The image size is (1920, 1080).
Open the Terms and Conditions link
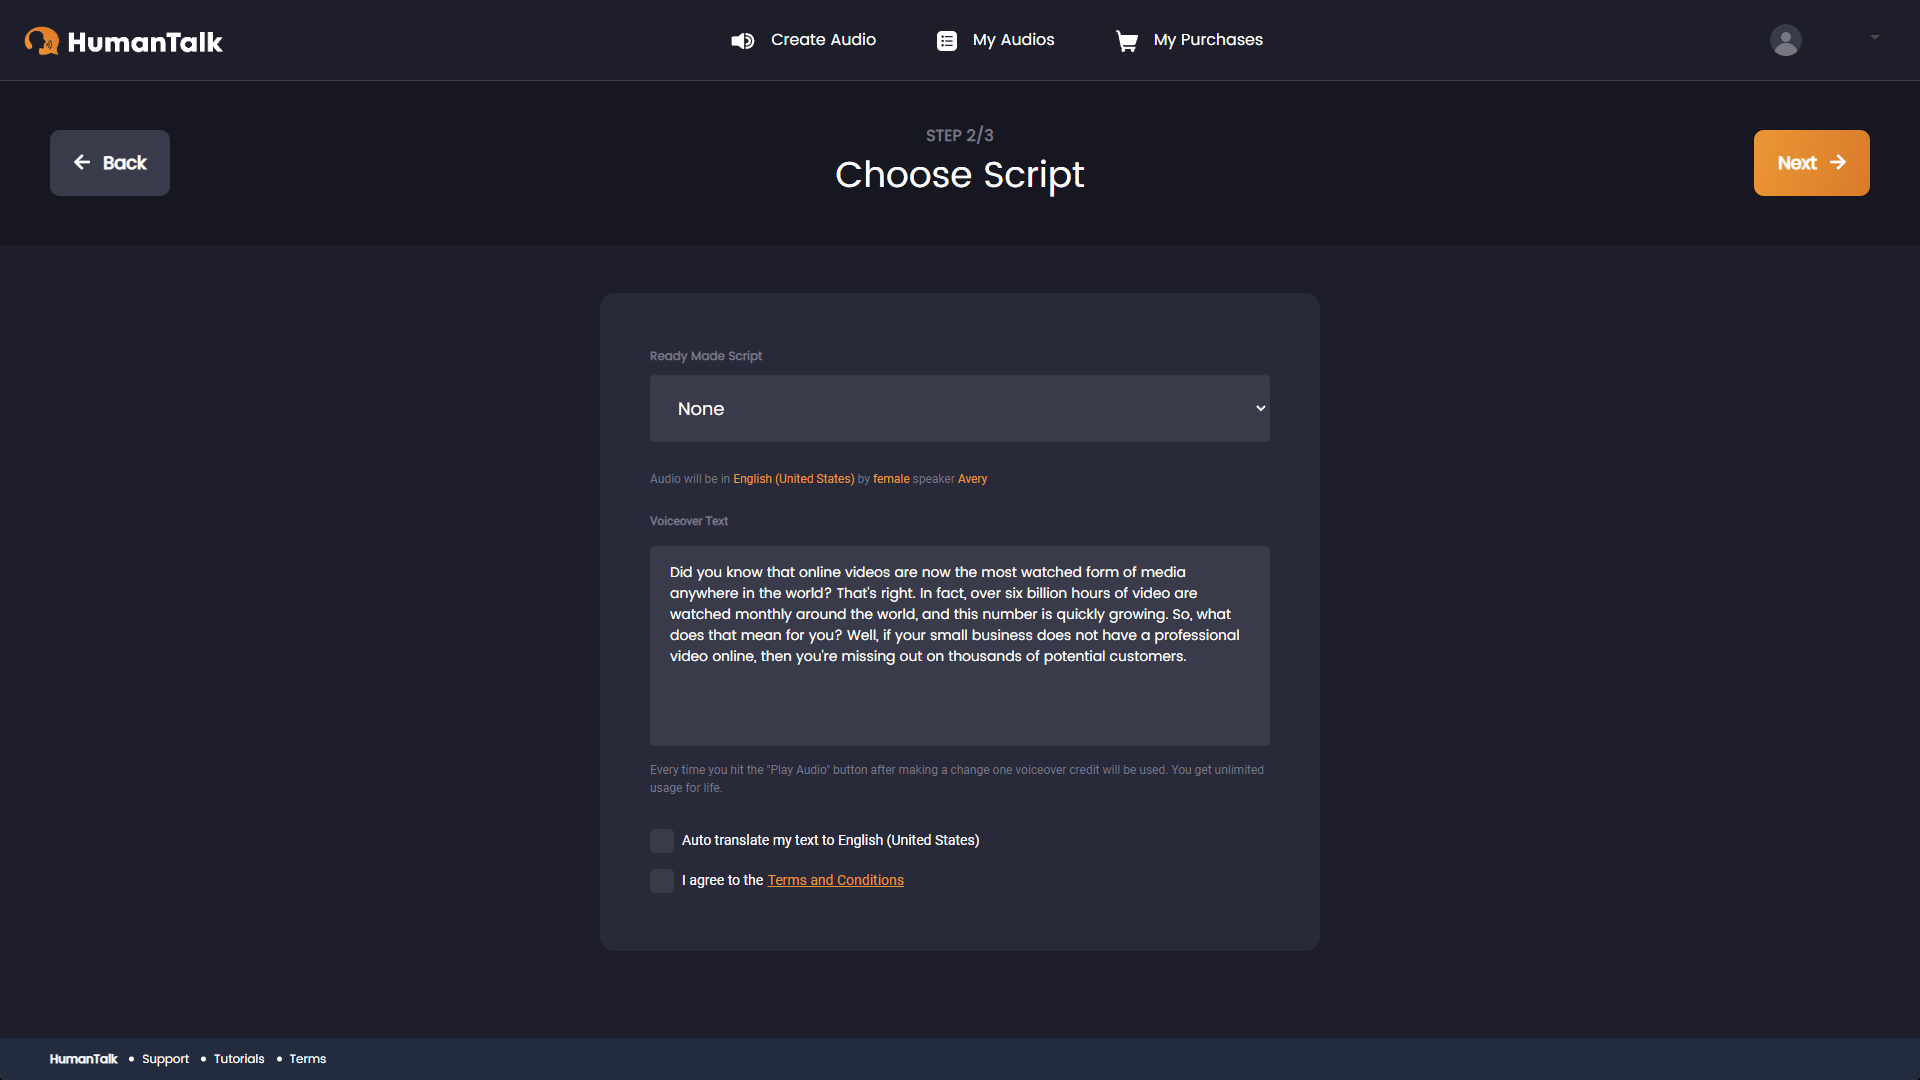[x=835, y=880]
